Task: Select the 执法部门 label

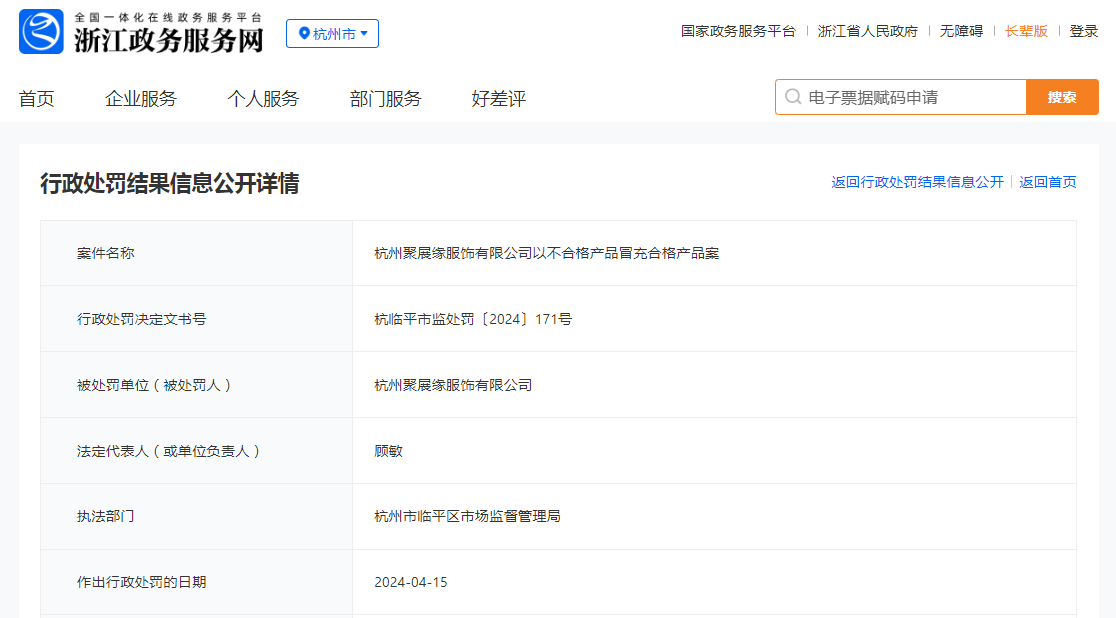Action: tap(105, 516)
